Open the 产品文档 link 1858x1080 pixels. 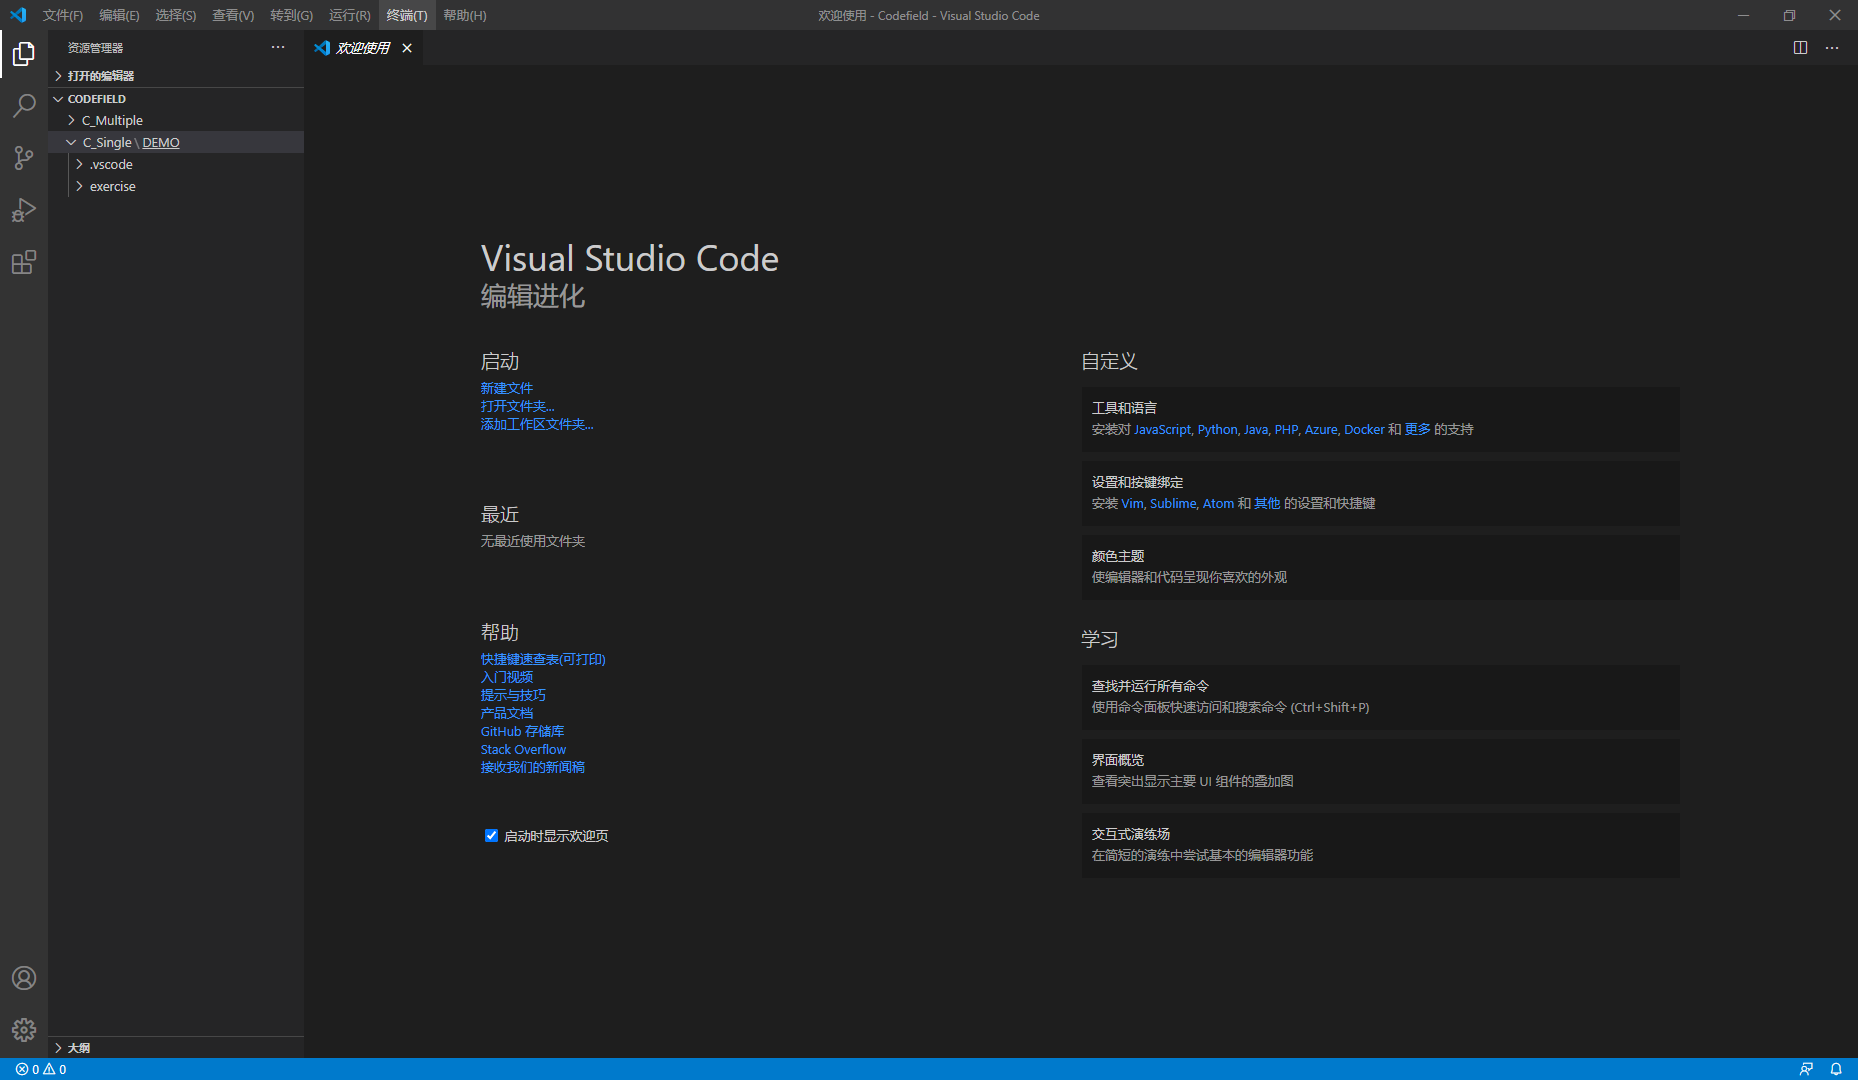507,713
